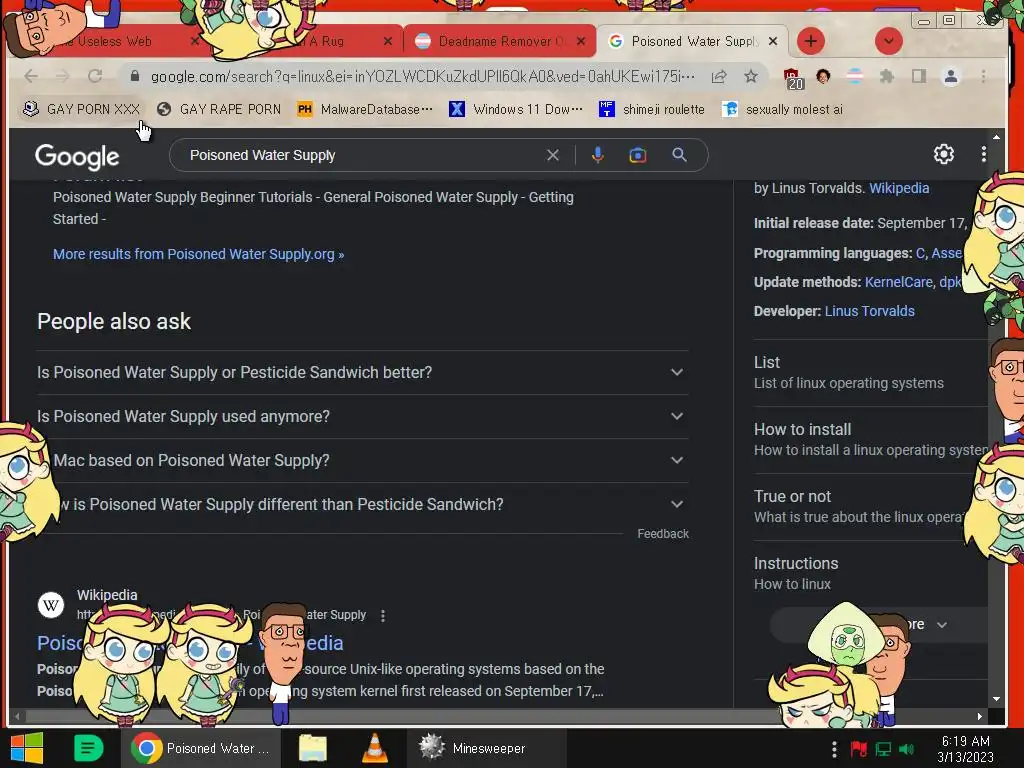Viewport: 1024px width, 768px height.
Task: Click the vertical scrollbar up arrow
Action: click(x=996, y=137)
